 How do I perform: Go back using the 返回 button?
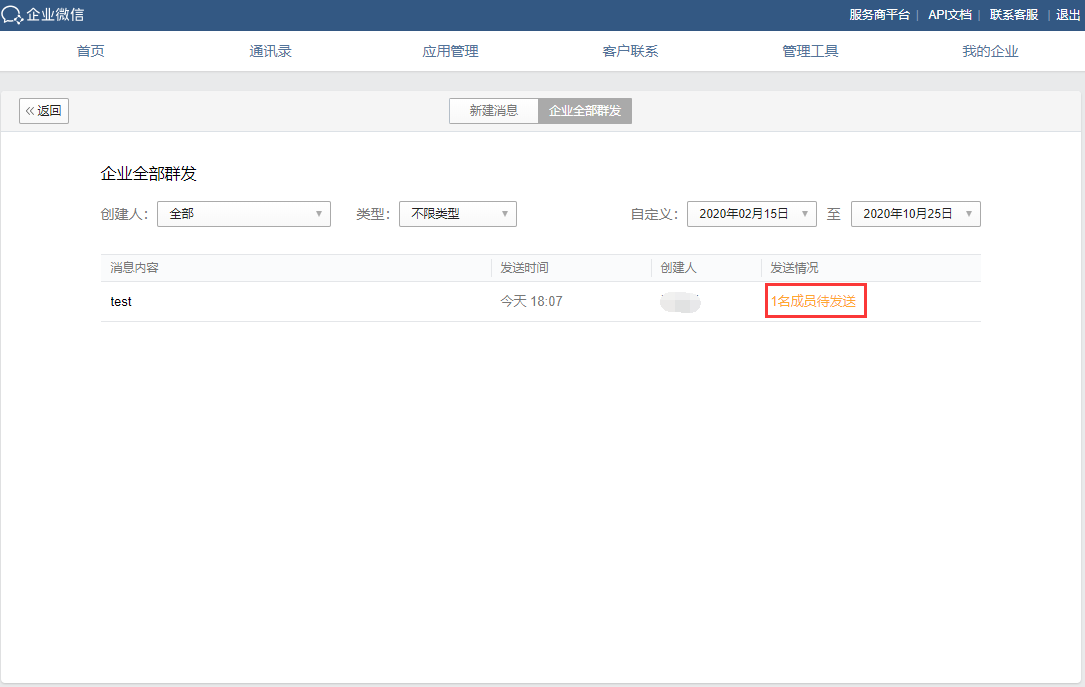pos(44,111)
